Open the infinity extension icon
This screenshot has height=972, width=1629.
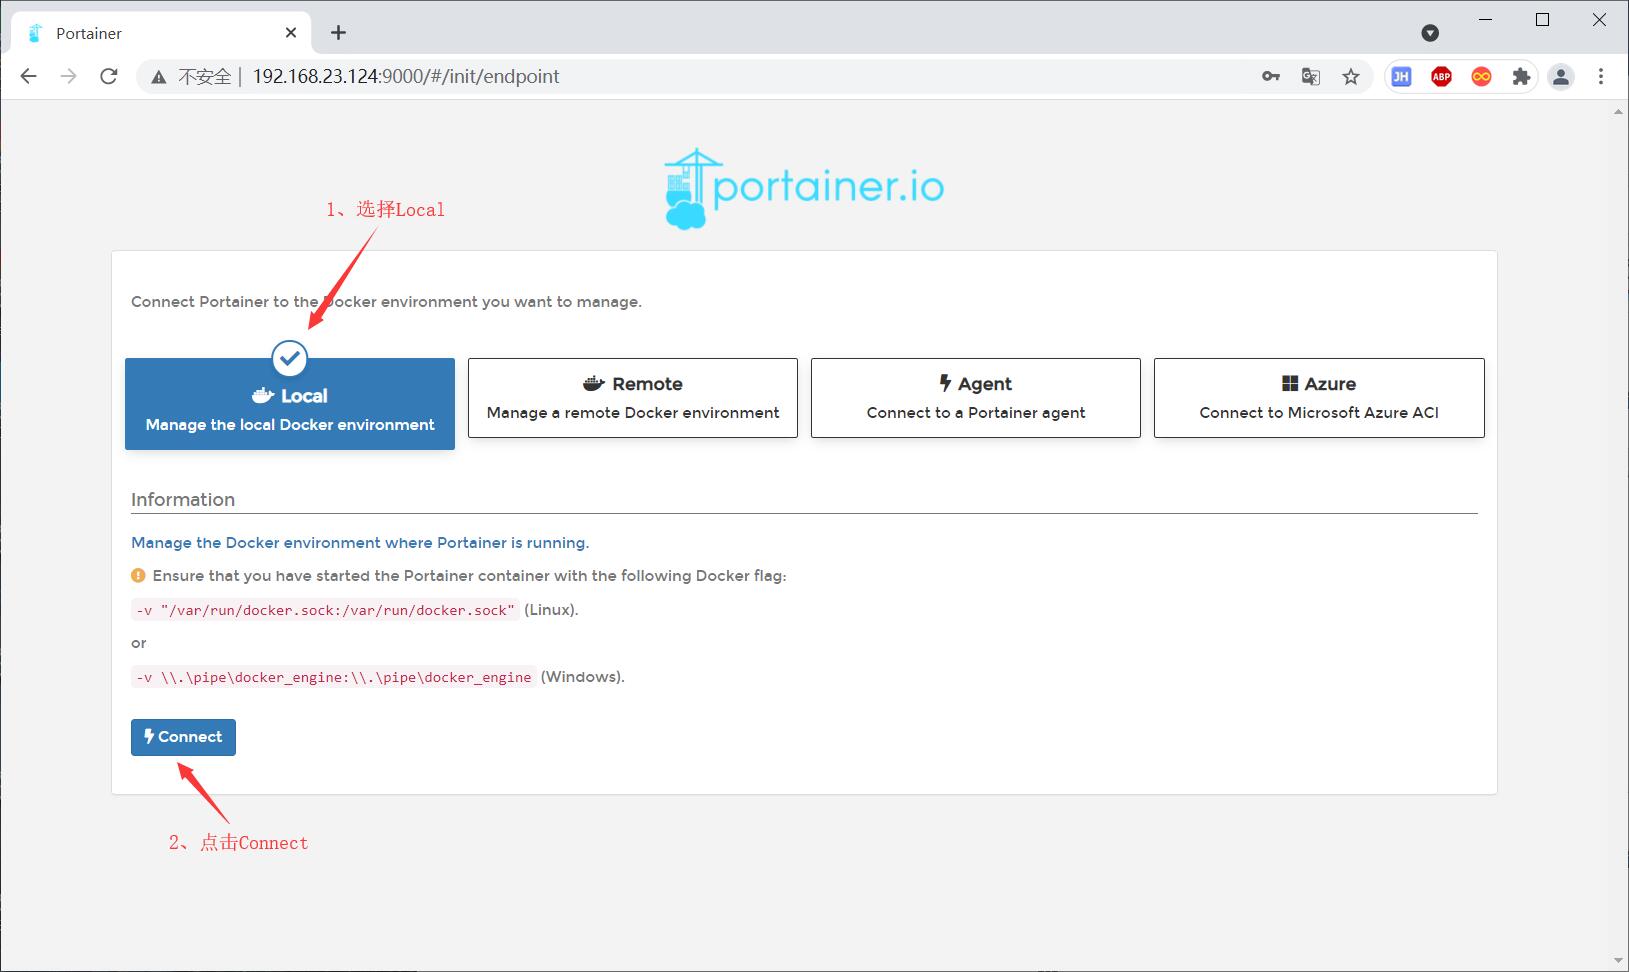1480,76
